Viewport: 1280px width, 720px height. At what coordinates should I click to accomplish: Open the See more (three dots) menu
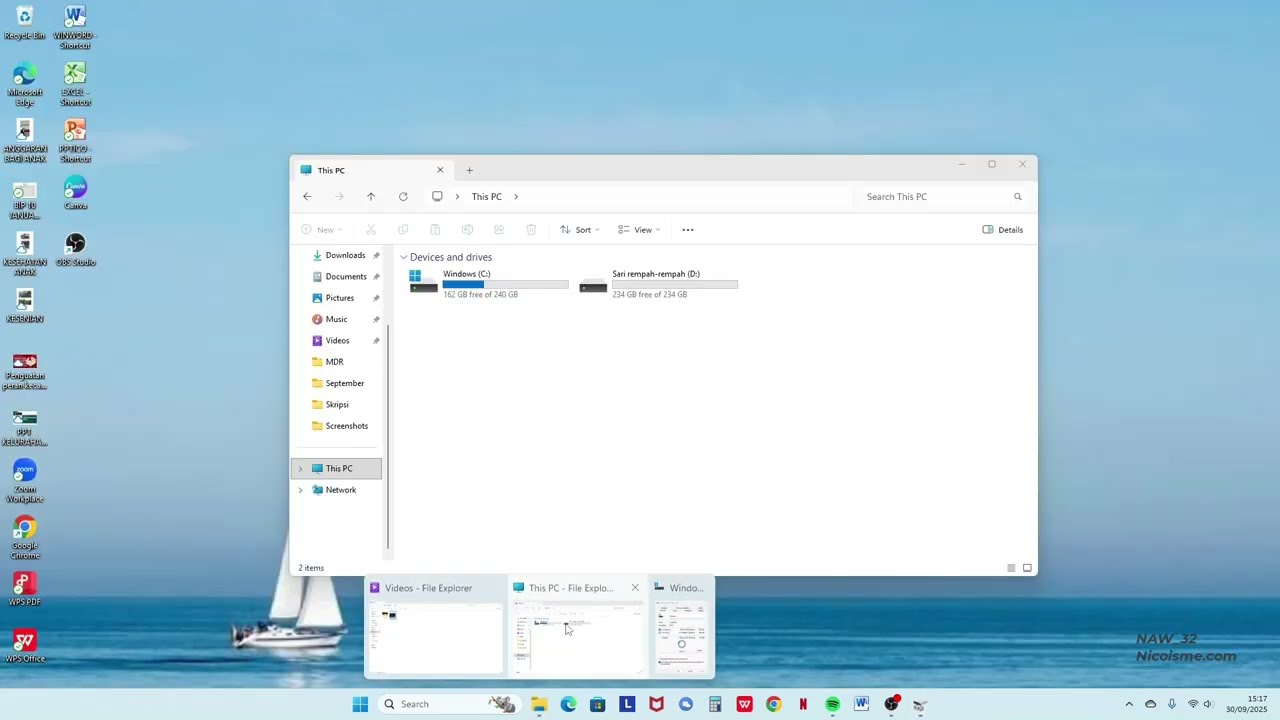(x=688, y=230)
